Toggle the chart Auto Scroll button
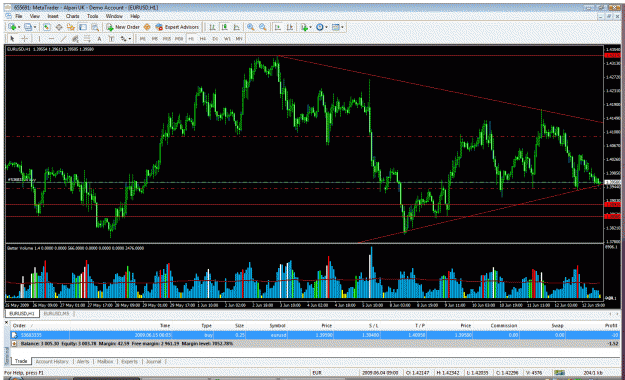625x380 pixels. (x=278, y=27)
